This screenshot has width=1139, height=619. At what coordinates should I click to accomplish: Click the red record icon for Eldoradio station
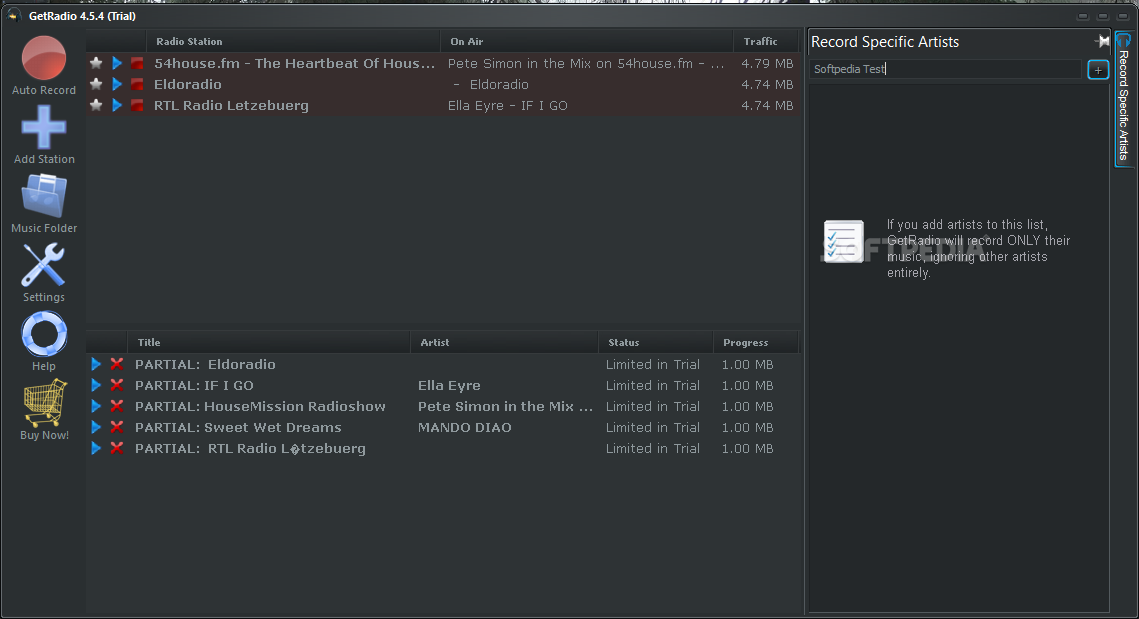point(137,84)
